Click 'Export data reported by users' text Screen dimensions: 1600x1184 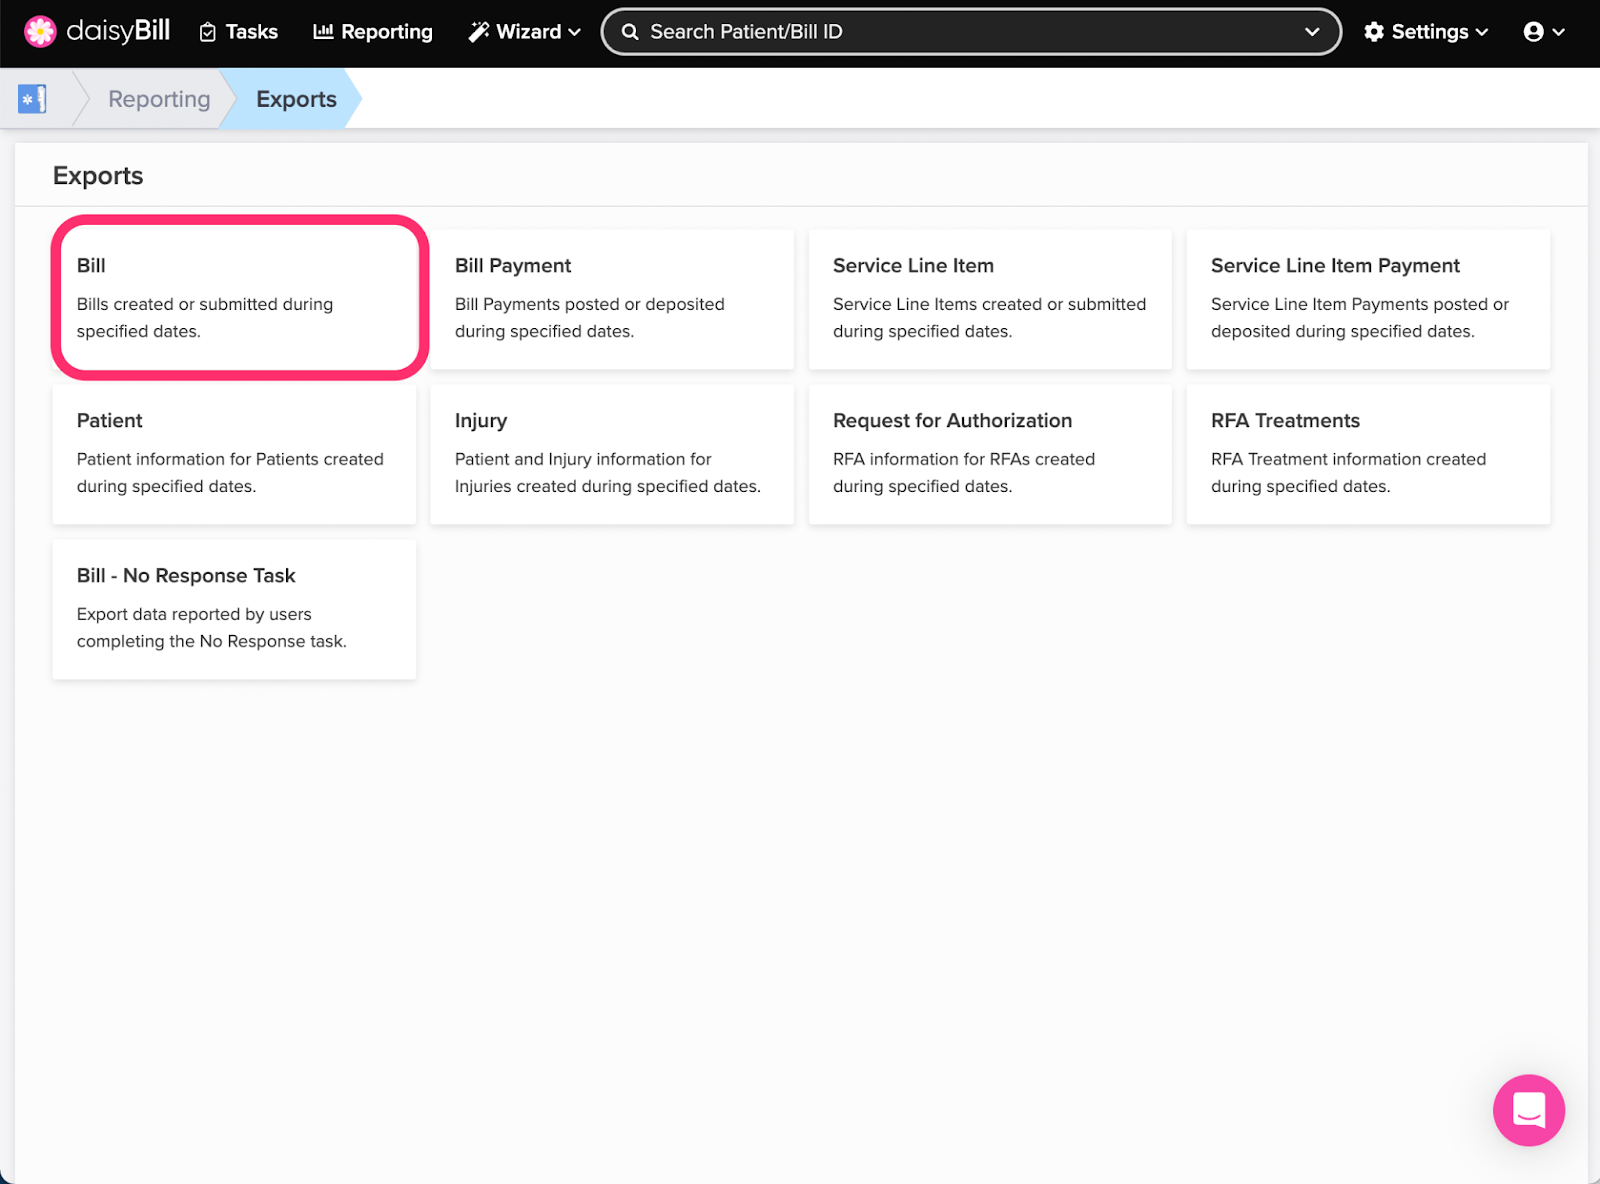194,614
